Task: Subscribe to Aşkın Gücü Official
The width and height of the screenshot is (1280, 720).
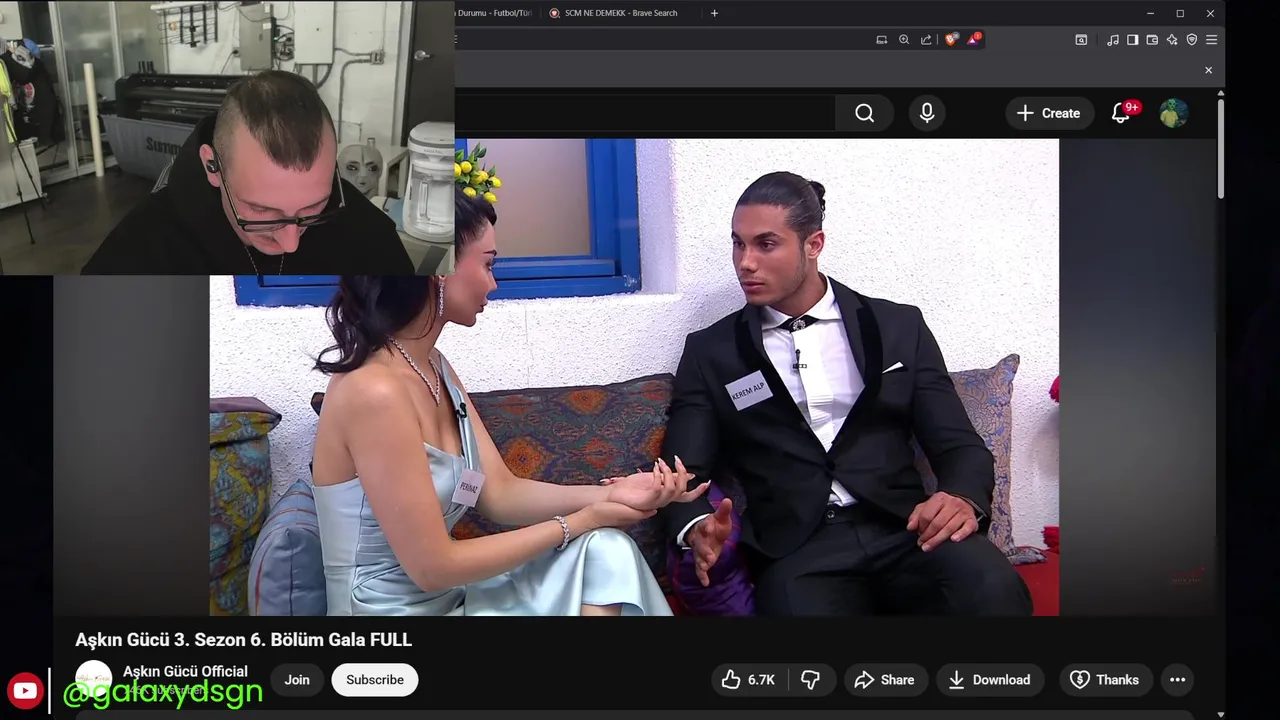Action: [x=375, y=680]
